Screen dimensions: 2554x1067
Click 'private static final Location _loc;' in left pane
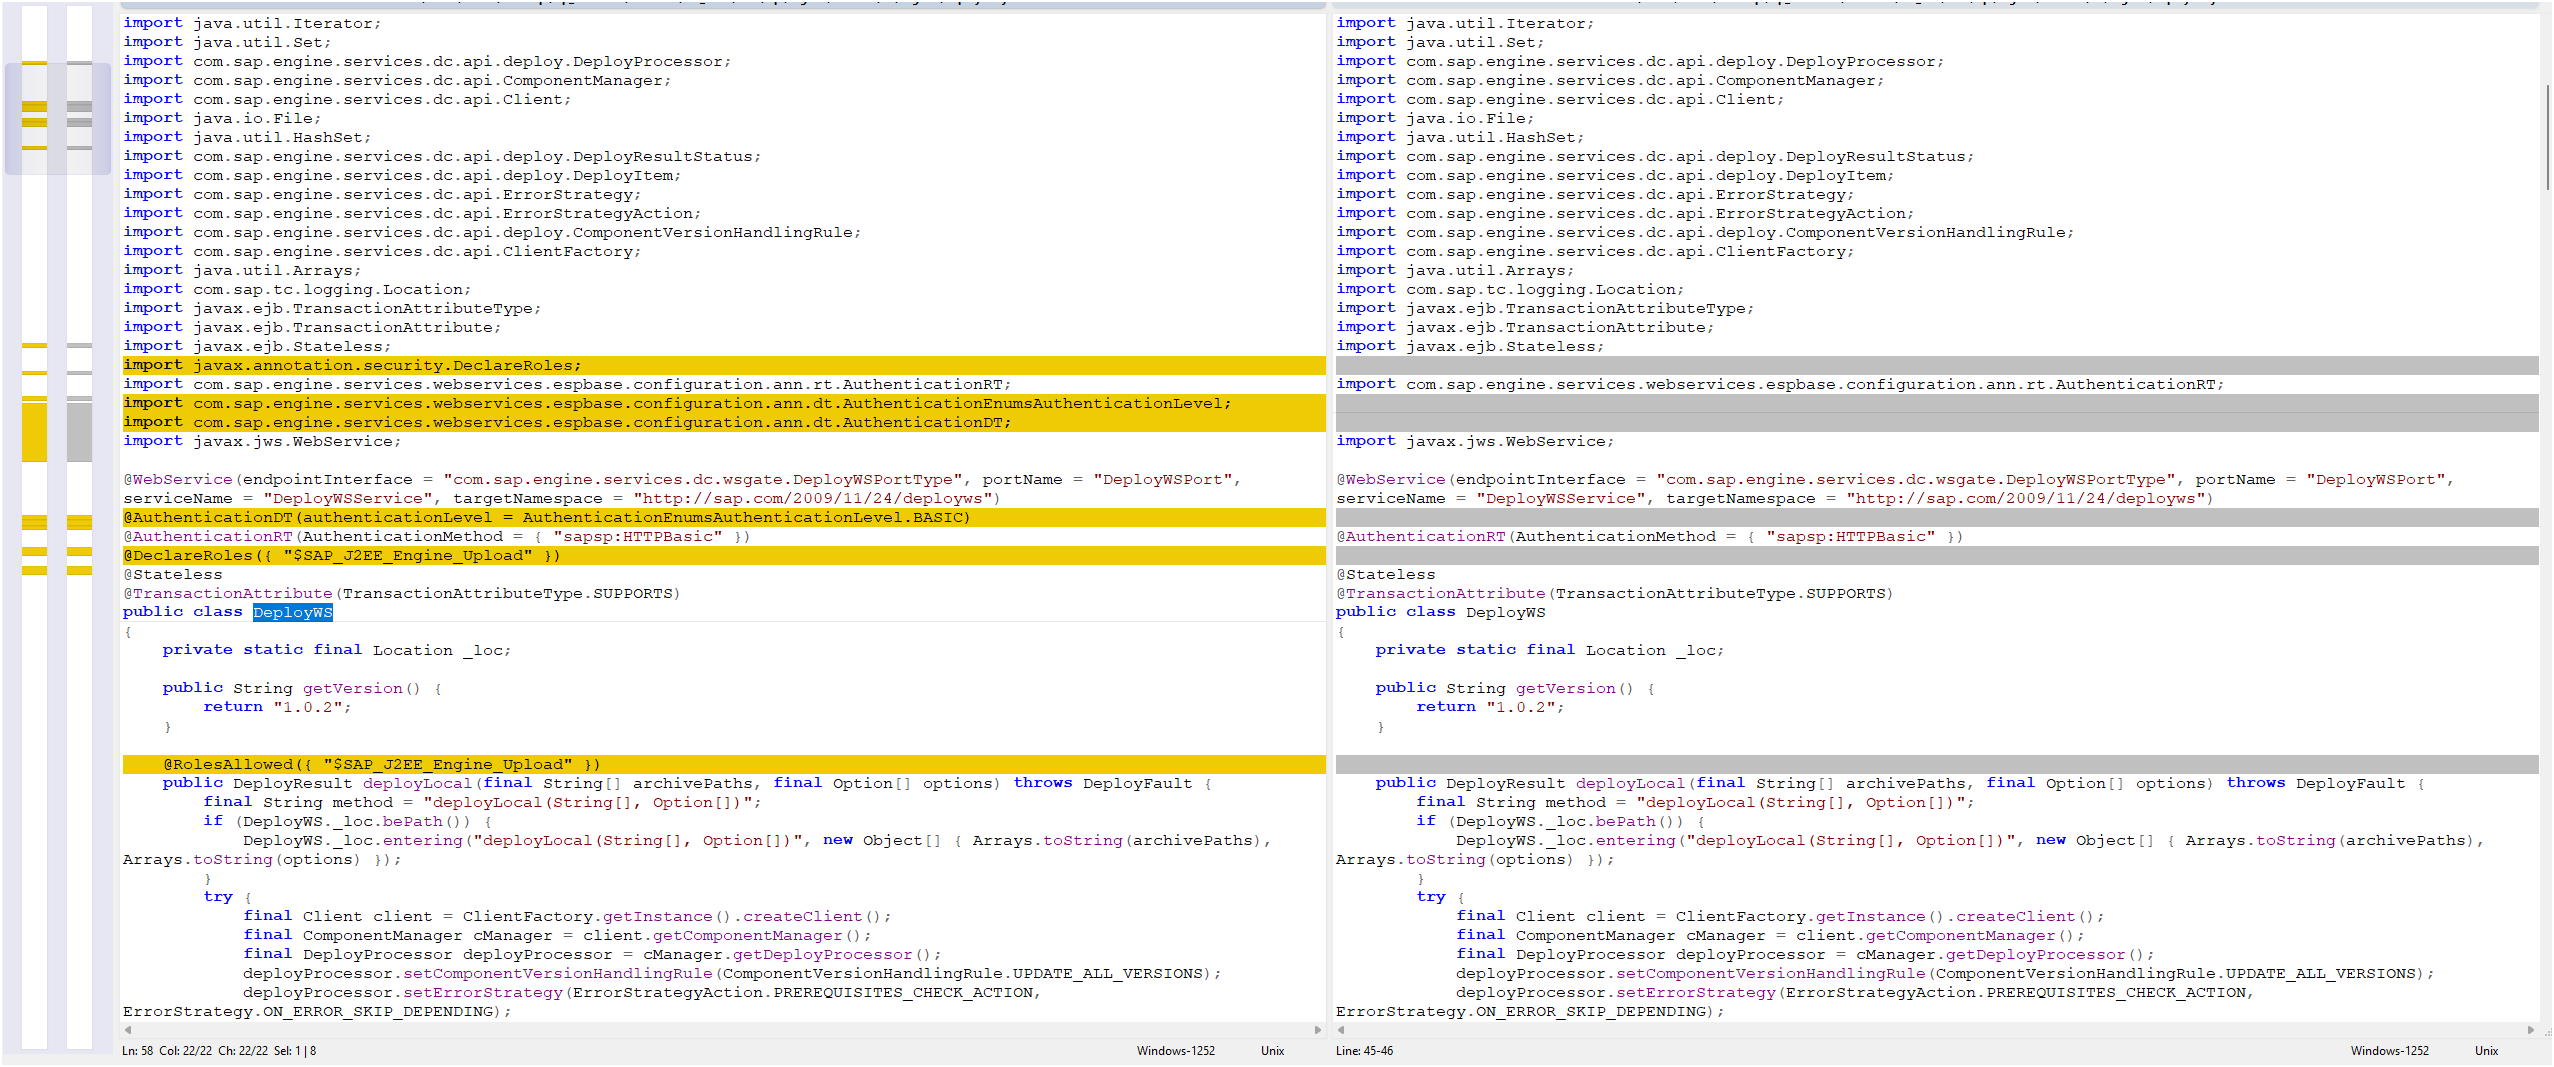337,650
